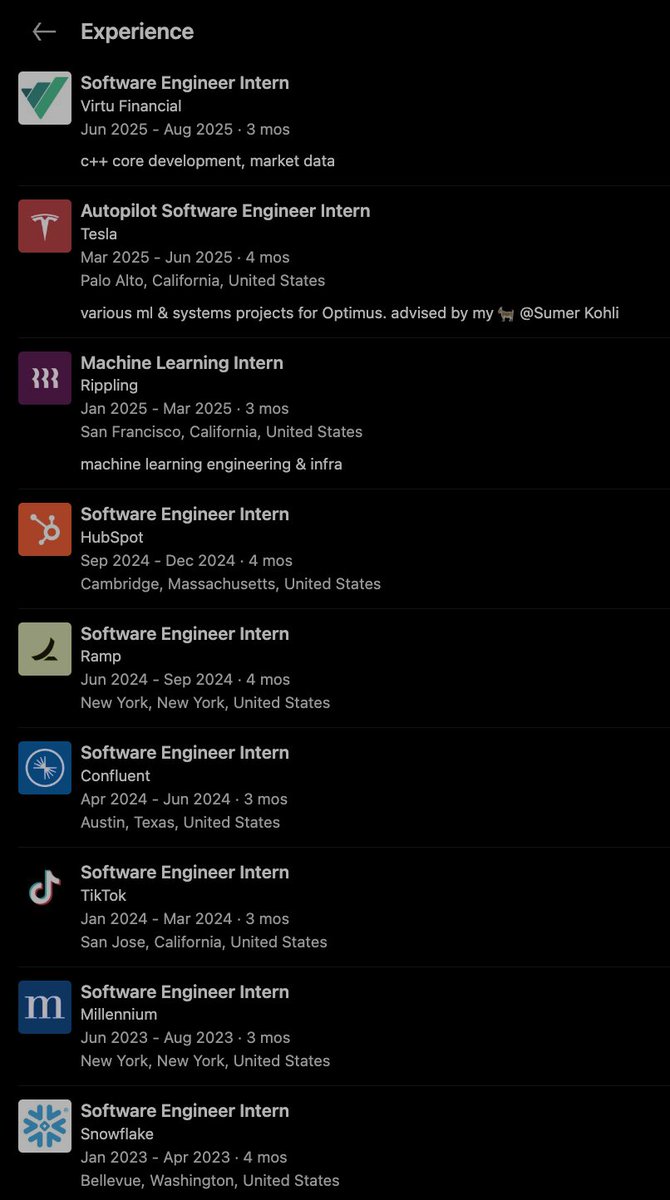This screenshot has width=670, height=1200.
Task: Click the Bellevue, Washington location
Action: [210, 1180]
